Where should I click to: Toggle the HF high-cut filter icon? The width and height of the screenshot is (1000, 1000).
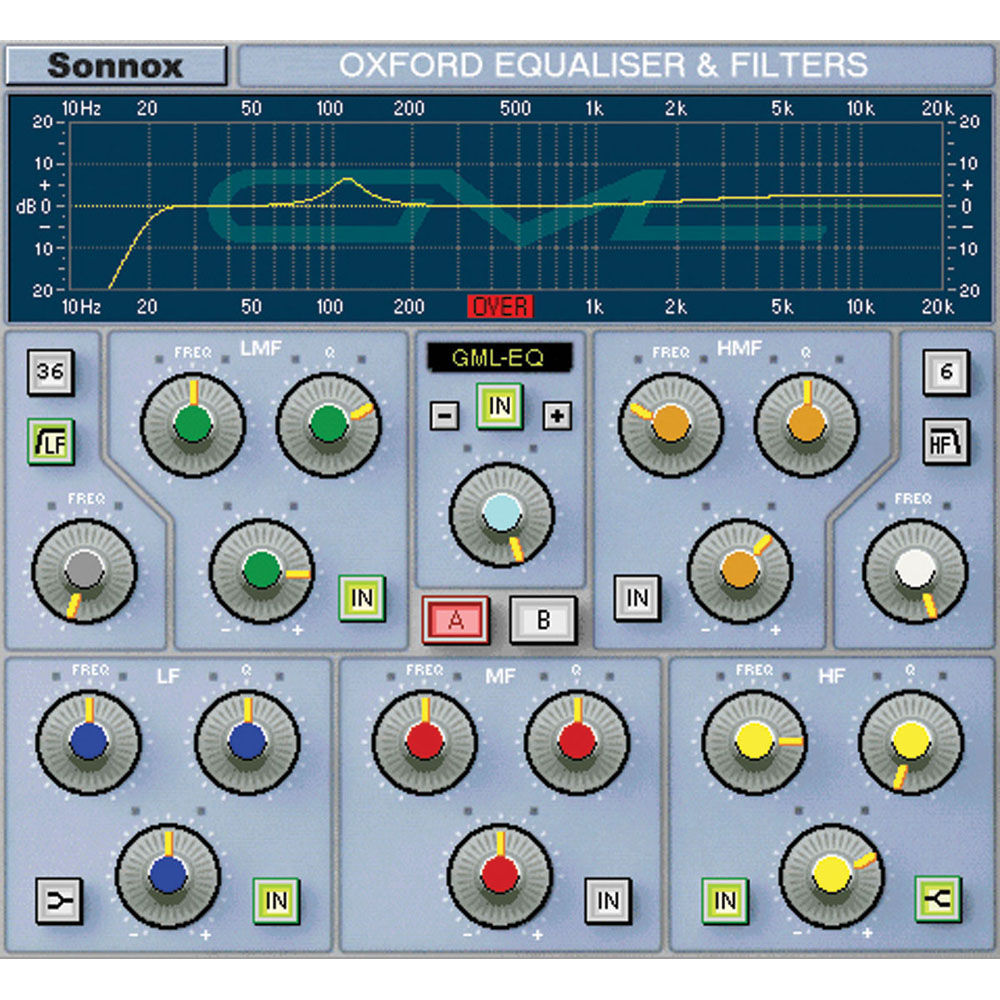[x=946, y=441]
